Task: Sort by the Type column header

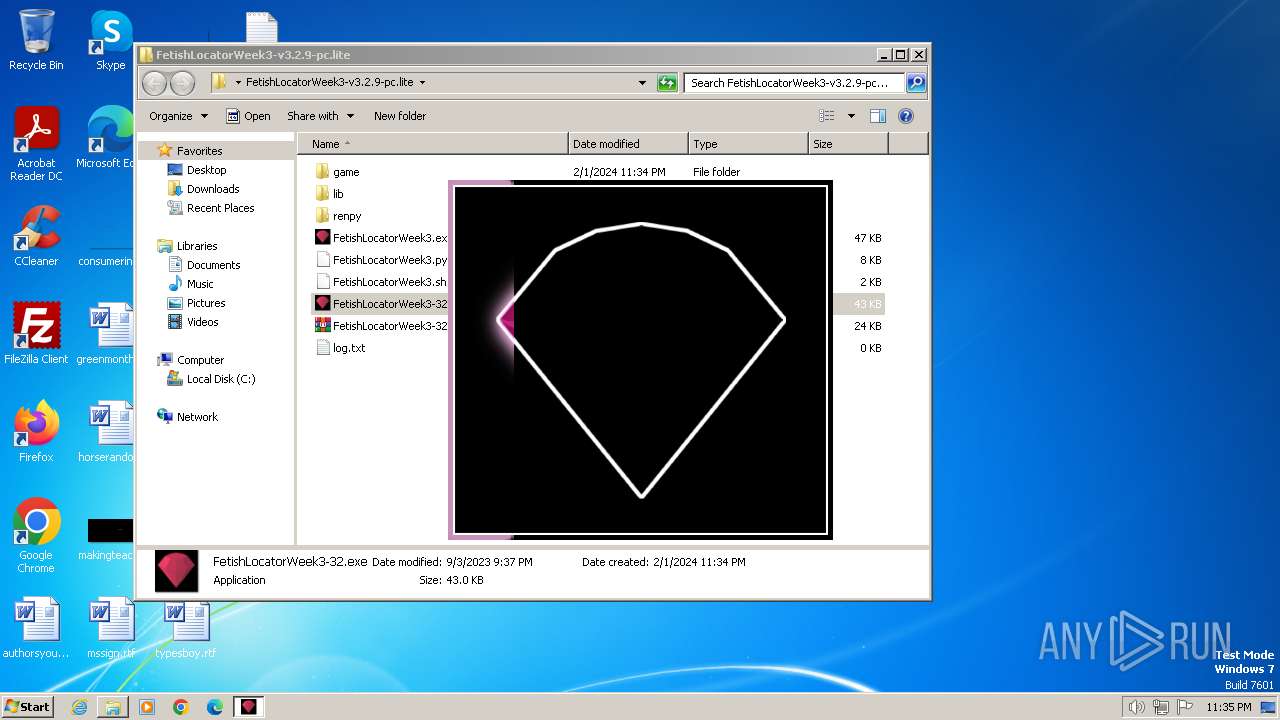Action: click(748, 144)
